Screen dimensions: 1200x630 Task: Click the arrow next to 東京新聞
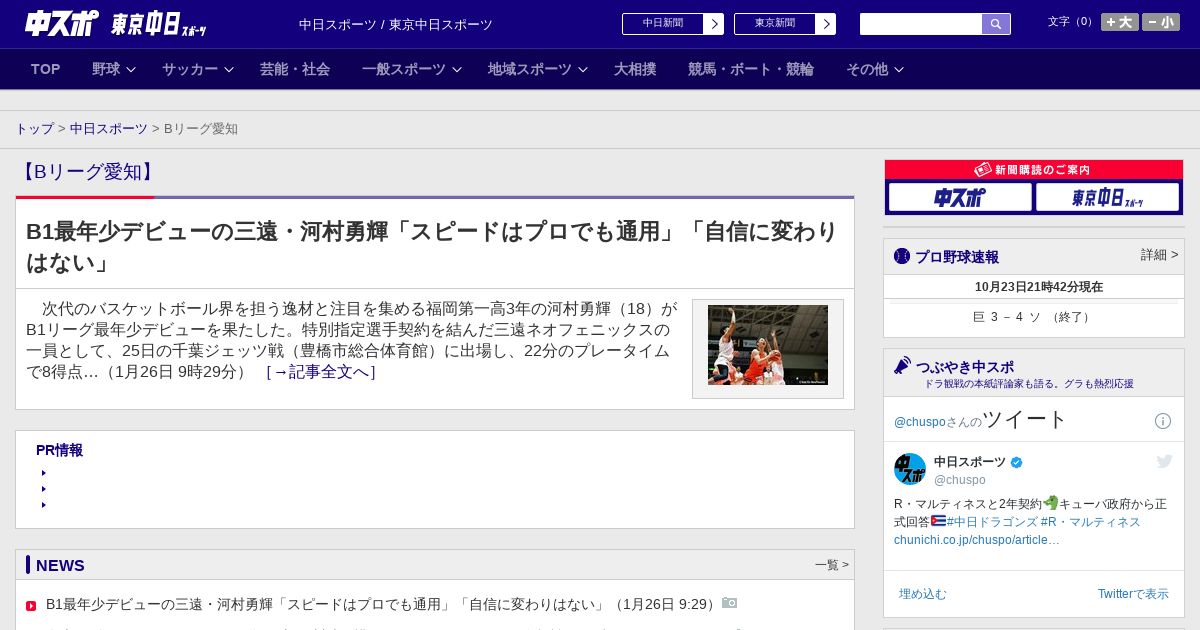tap(826, 24)
